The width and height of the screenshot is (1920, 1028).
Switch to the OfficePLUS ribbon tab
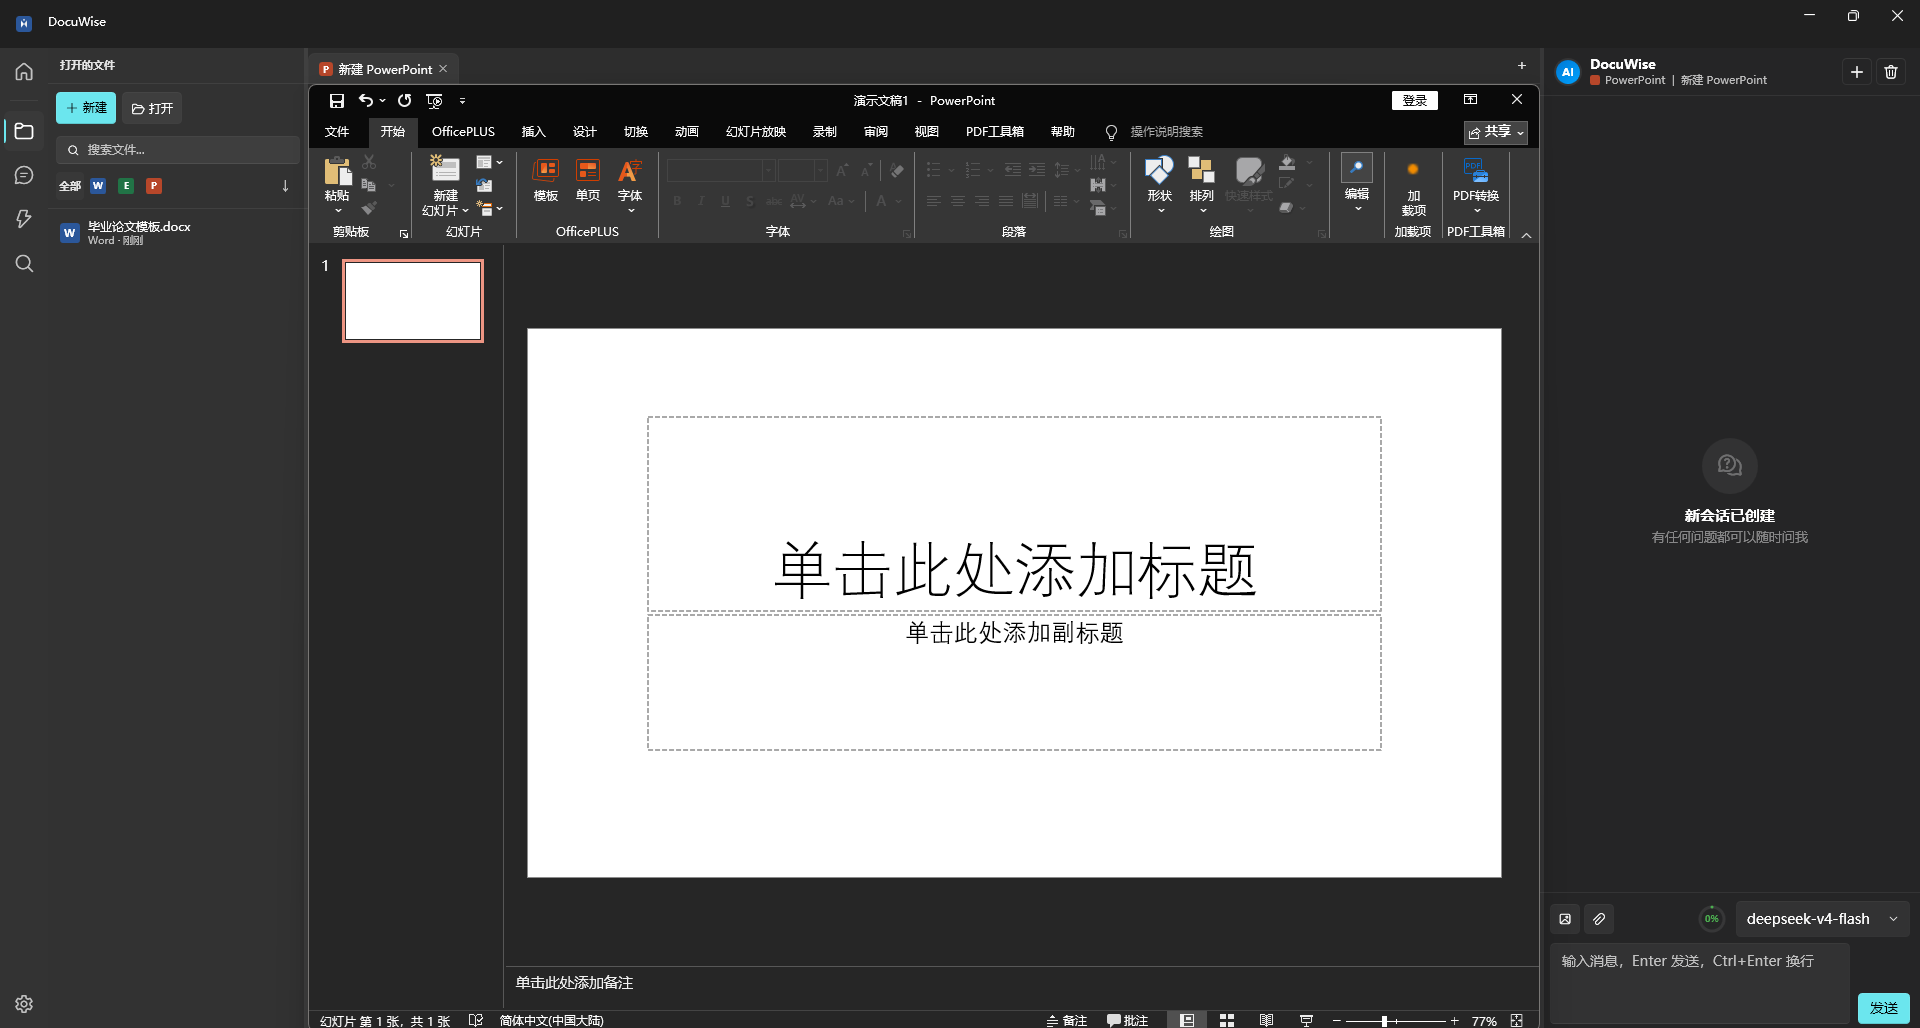pos(463,132)
